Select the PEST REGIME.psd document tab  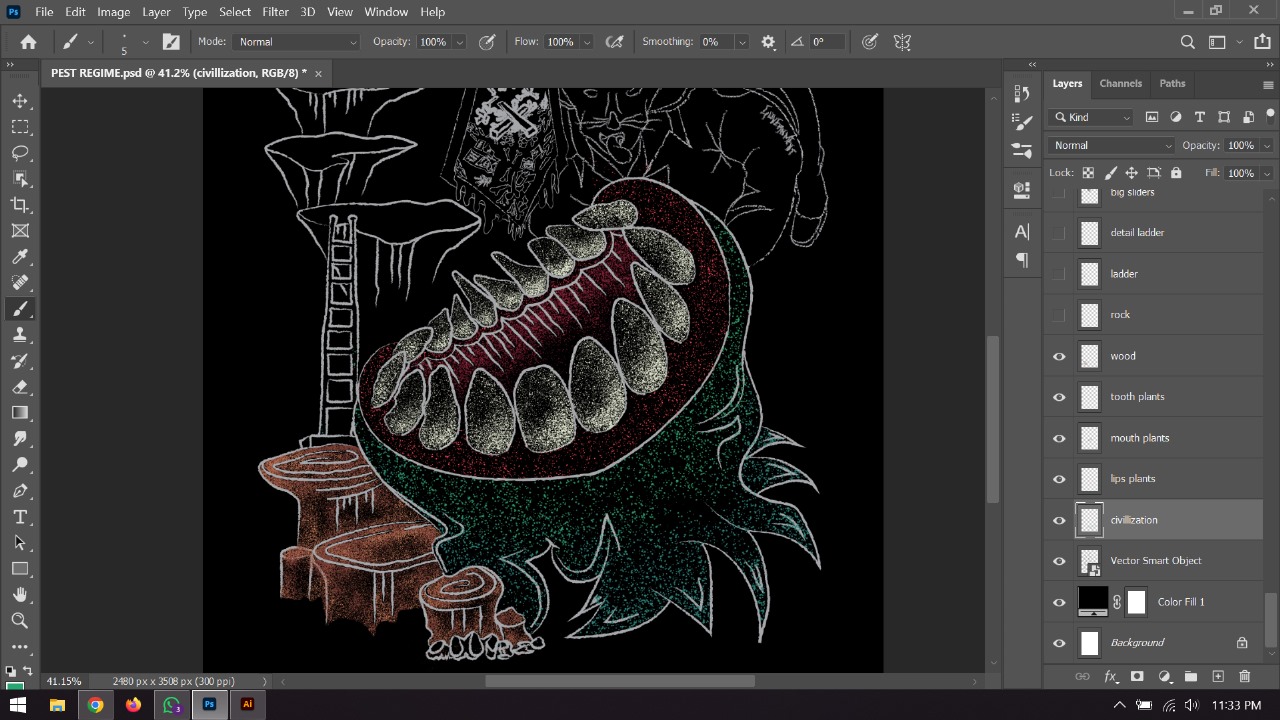pos(178,73)
